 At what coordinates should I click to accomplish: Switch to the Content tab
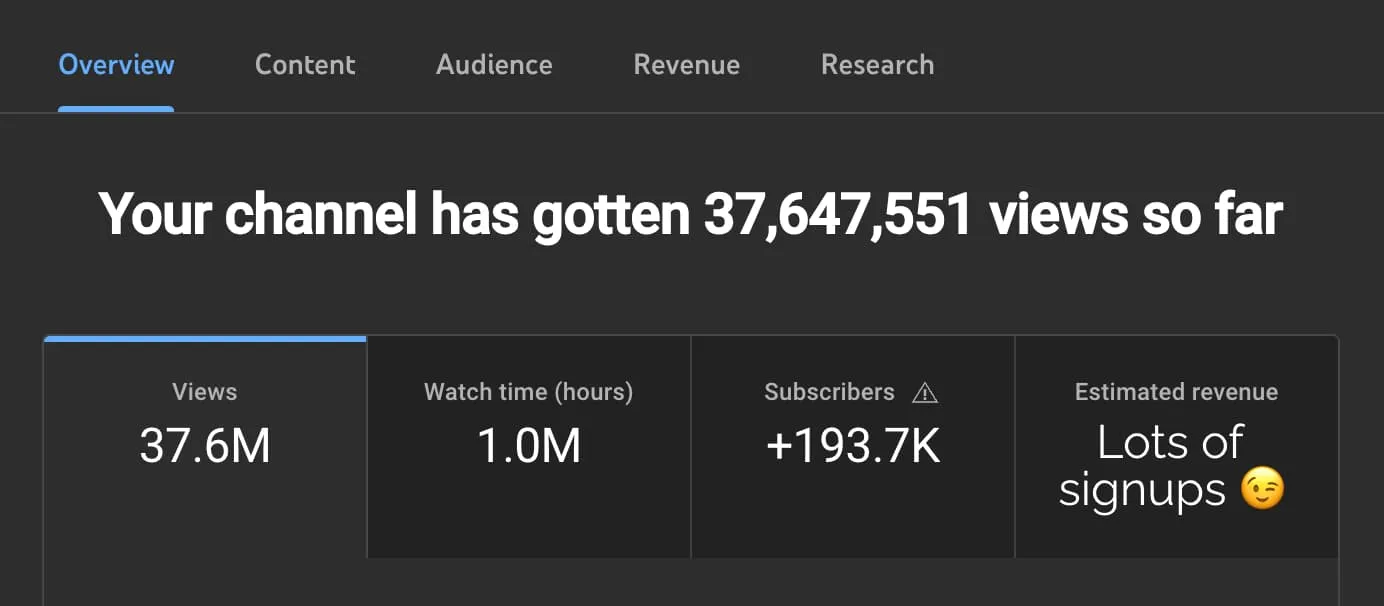[305, 65]
